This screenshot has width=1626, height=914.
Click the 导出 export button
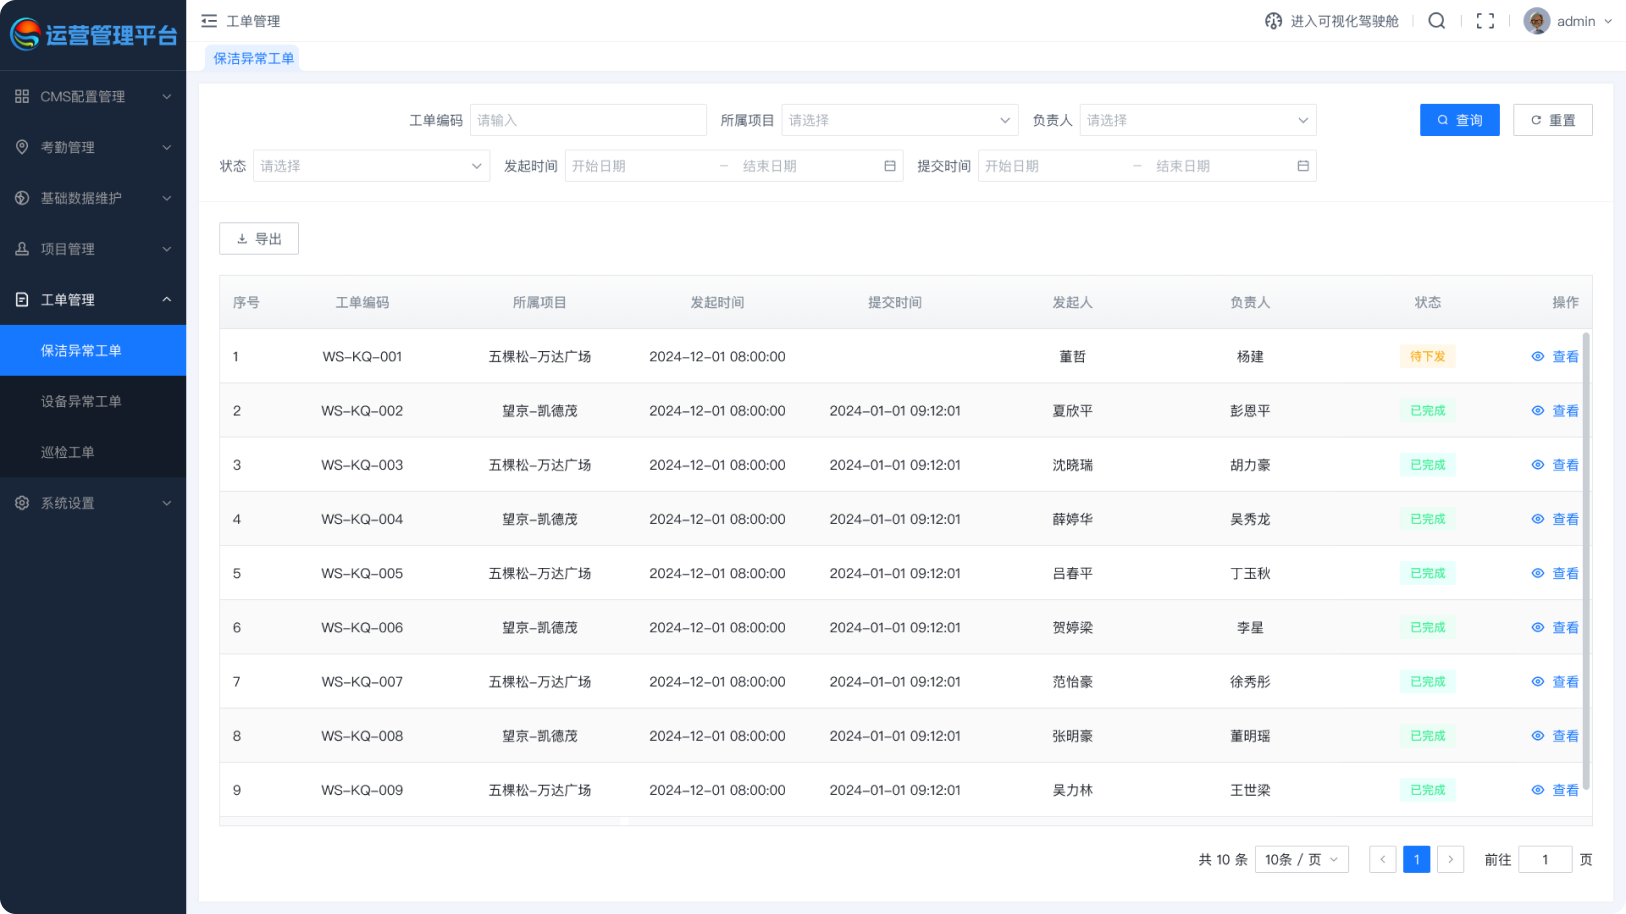click(259, 239)
